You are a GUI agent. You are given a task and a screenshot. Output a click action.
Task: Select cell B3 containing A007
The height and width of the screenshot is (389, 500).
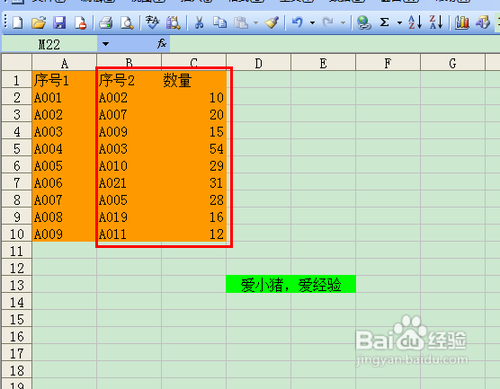point(129,114)
